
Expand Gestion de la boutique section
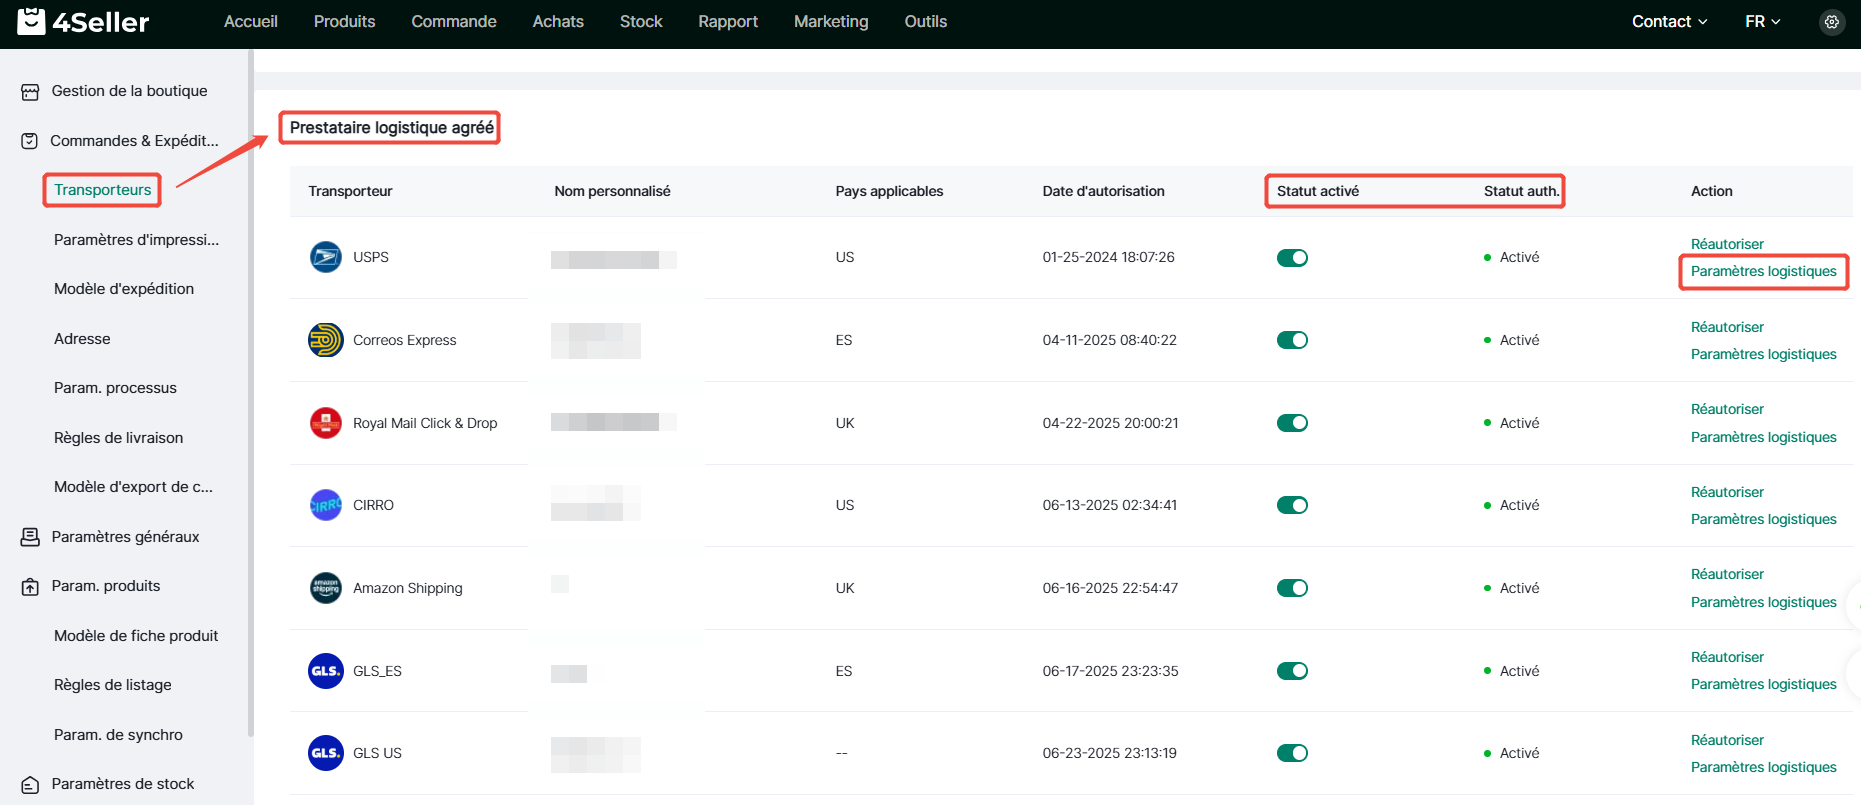pos(129,91)
